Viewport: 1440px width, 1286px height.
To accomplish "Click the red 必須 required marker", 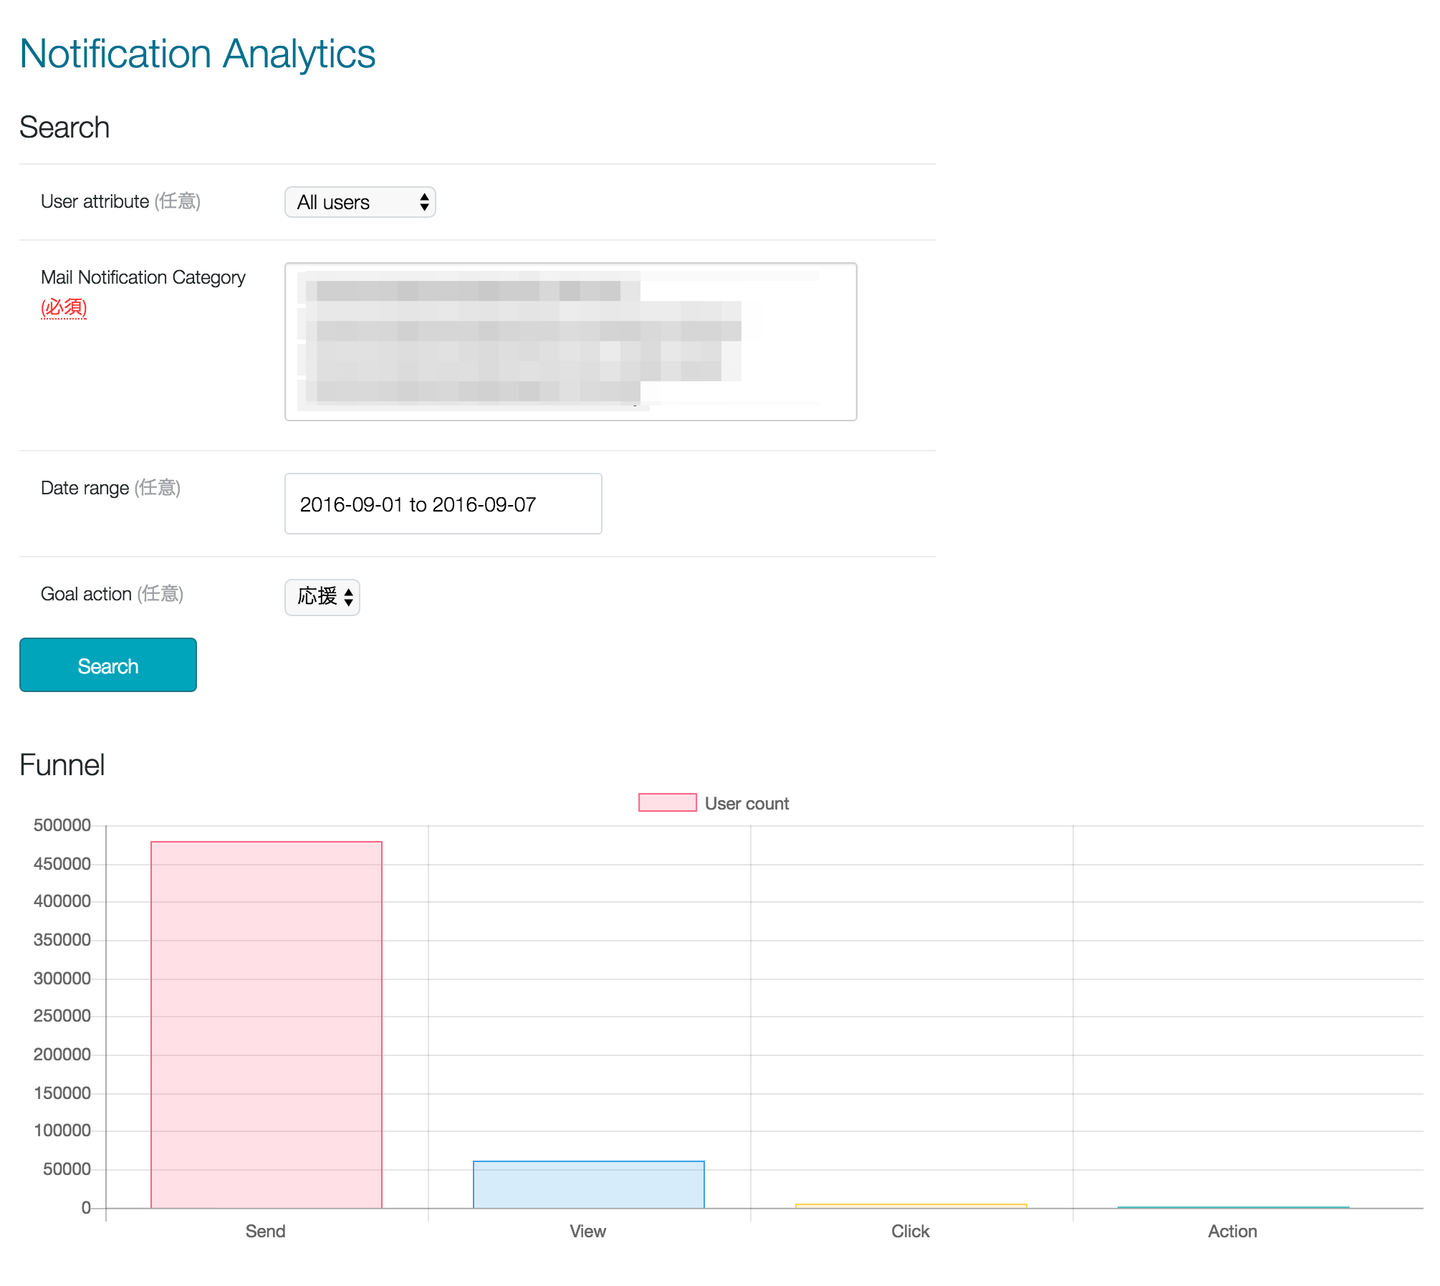I will pos(64,307).
